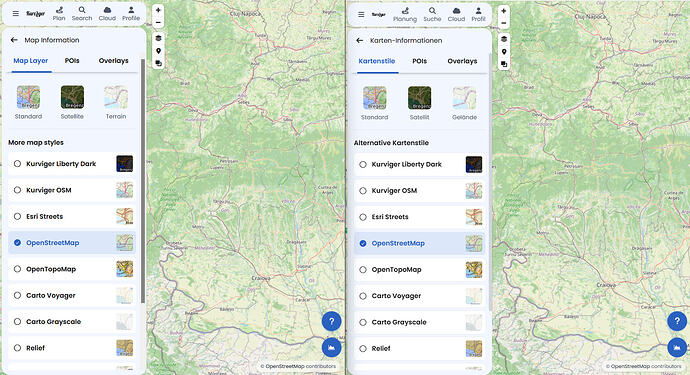690x375 pixels.
Task: Select OpenTopoMap under Alternative Kartenstile
Action: 419,269
